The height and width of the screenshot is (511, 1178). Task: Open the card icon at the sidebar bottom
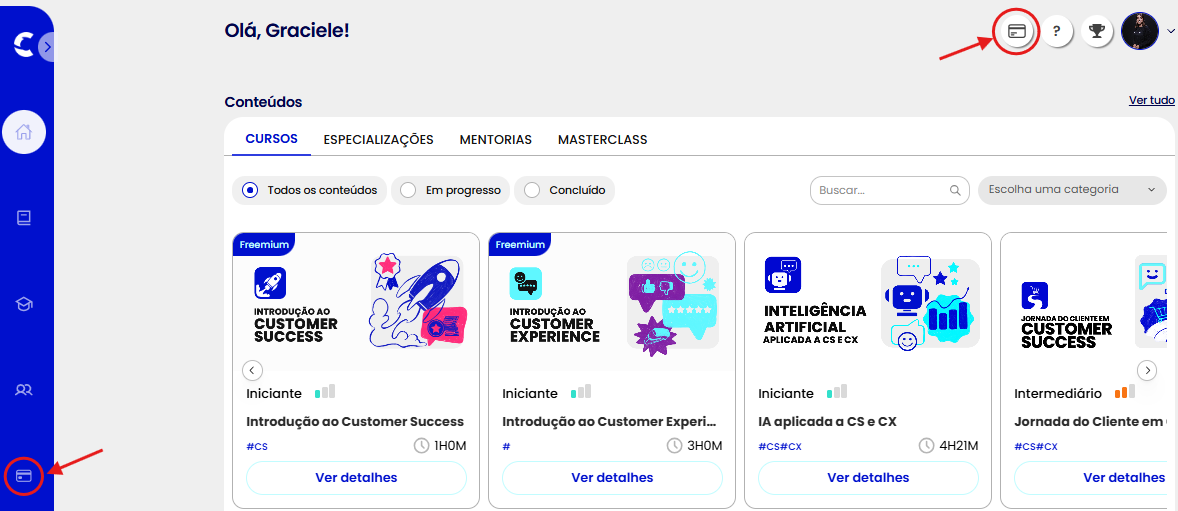(24, 476)
